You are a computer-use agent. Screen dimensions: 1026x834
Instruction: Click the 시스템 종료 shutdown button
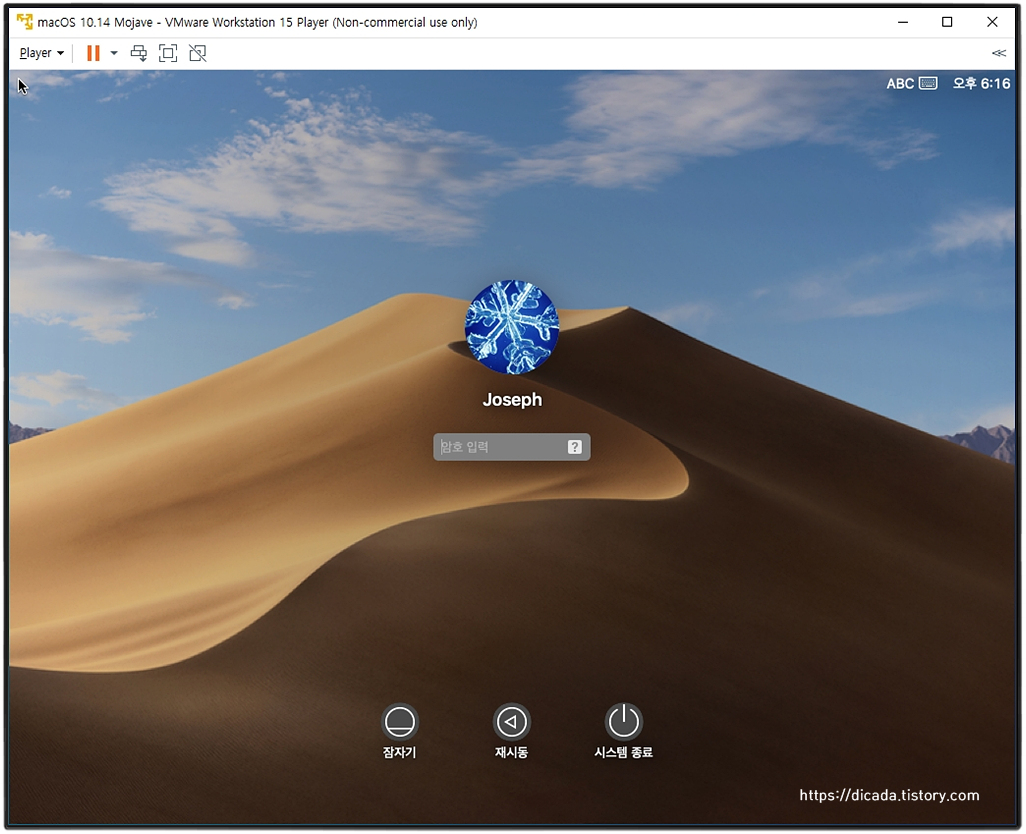[624, 721]
